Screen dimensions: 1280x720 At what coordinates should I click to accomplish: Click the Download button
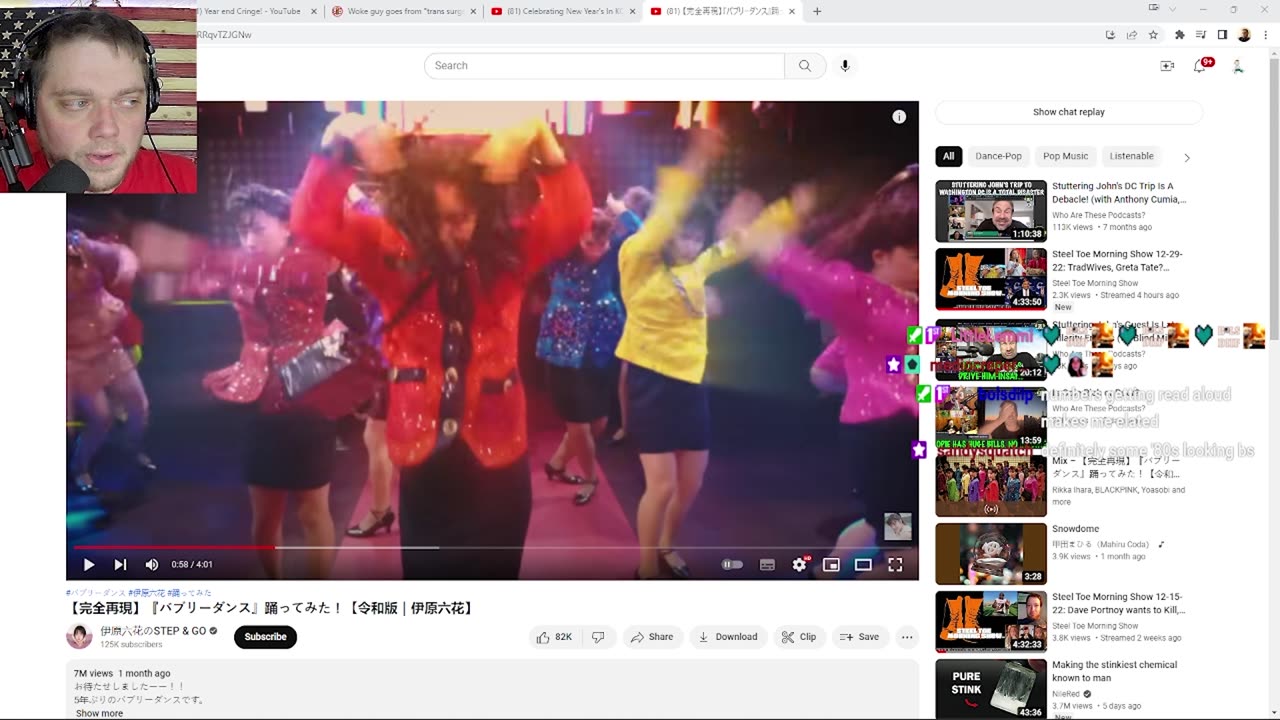pyautogui.click(x=727, y=637)
